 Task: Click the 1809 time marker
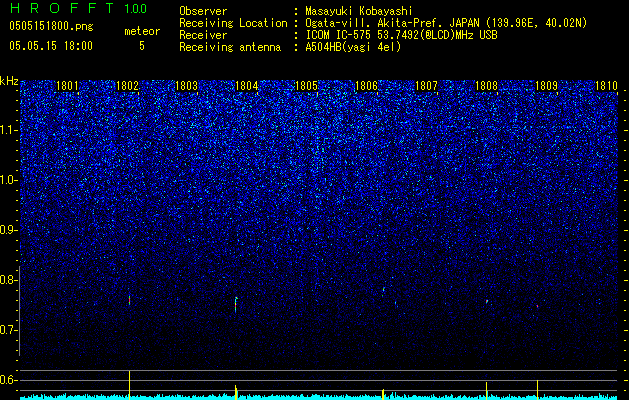coord(546,86)
